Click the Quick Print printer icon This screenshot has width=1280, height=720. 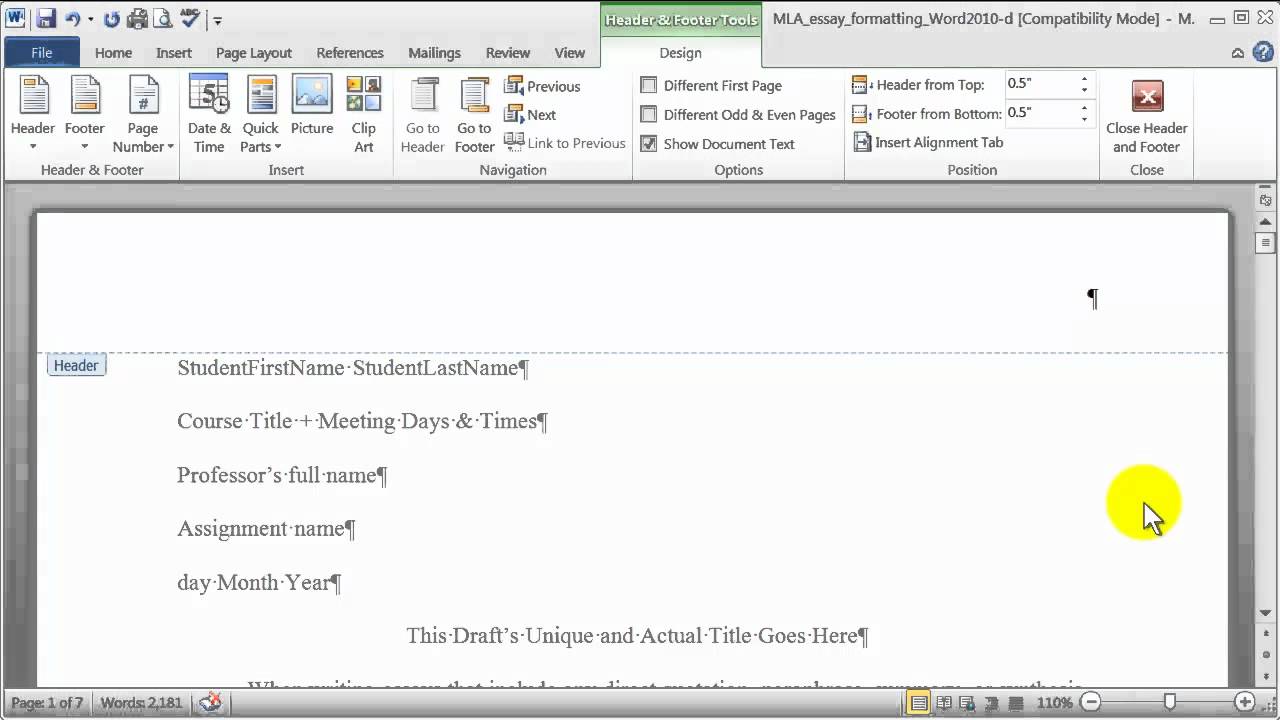coord(137,18)
